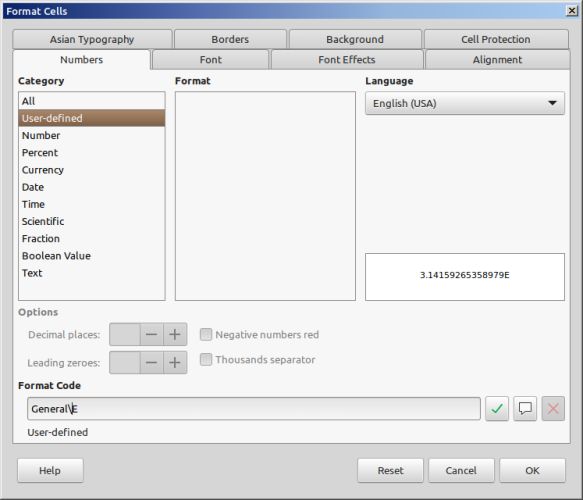583x500 pixels.
Task: Click the OK button
Action: pyautogui.click(x=532, y=470)
